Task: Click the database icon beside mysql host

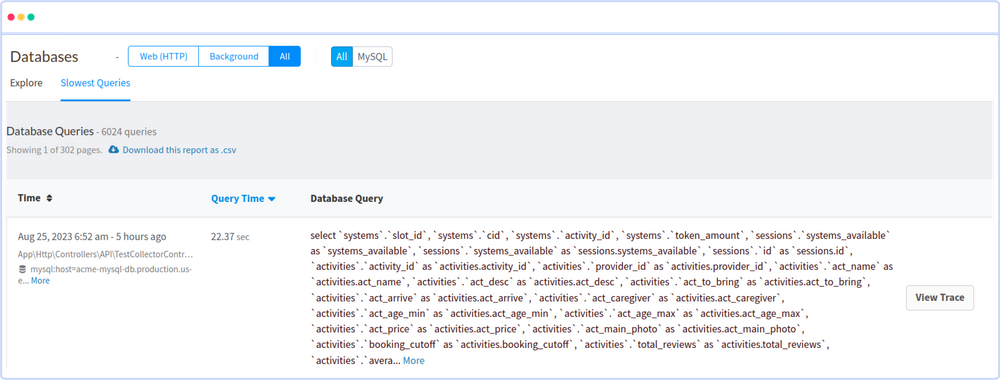Action: (23, 269)
